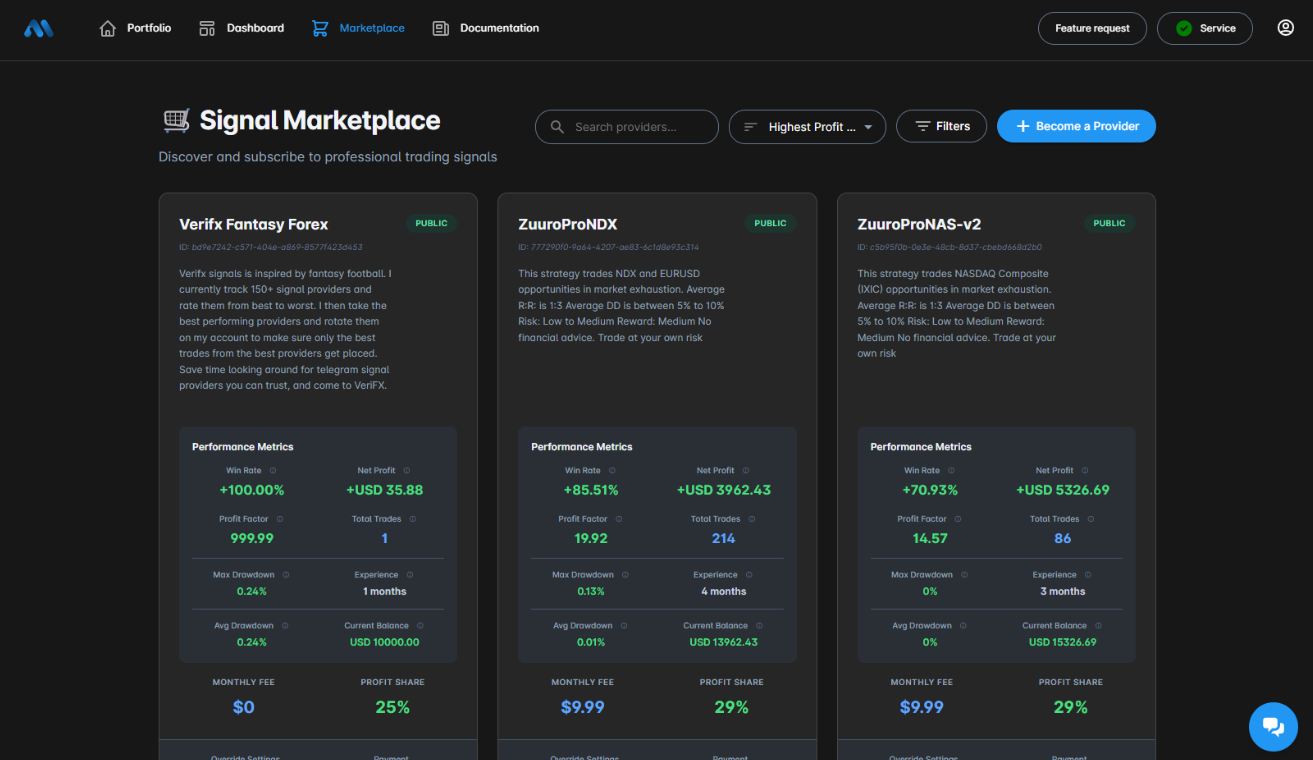Click Net Profit info icon on Verifx card

click(x=407, y=470)
